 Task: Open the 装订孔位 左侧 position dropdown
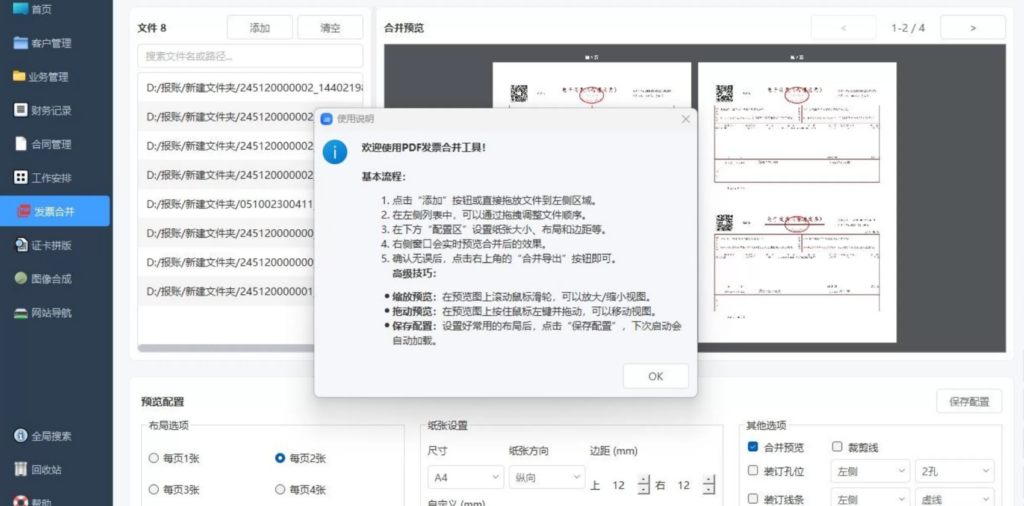(x=870, y=471)
